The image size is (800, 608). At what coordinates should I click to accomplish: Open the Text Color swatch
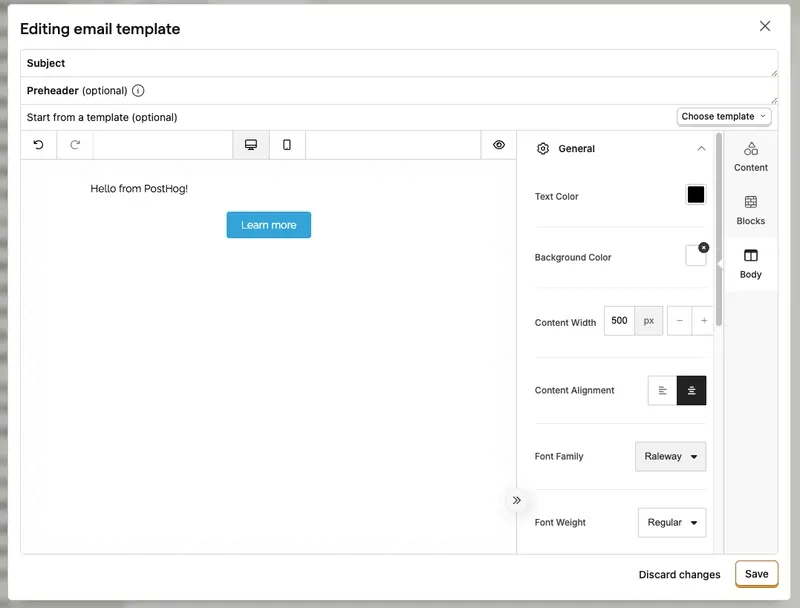click(x=697, y=196)
